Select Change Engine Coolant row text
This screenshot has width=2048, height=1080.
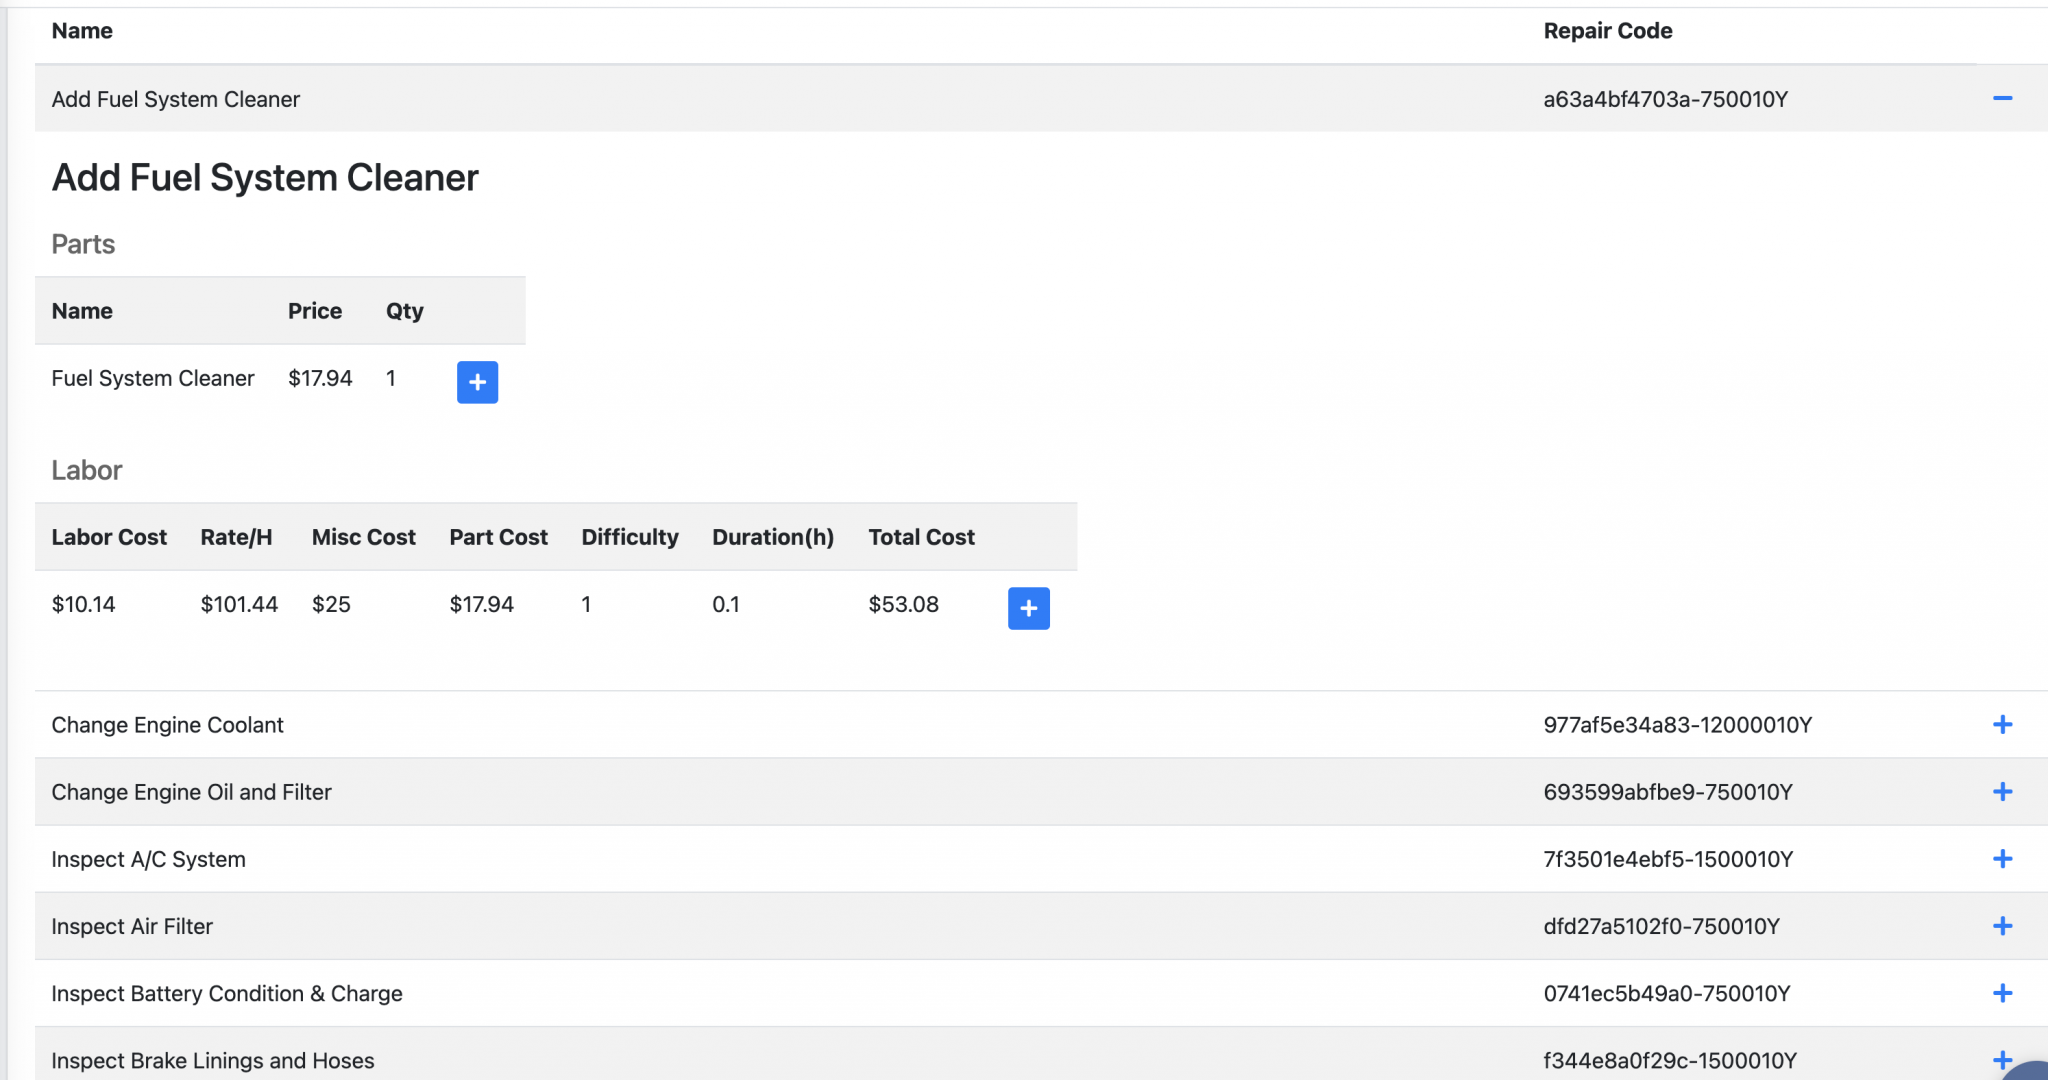[x=167, y=725]
